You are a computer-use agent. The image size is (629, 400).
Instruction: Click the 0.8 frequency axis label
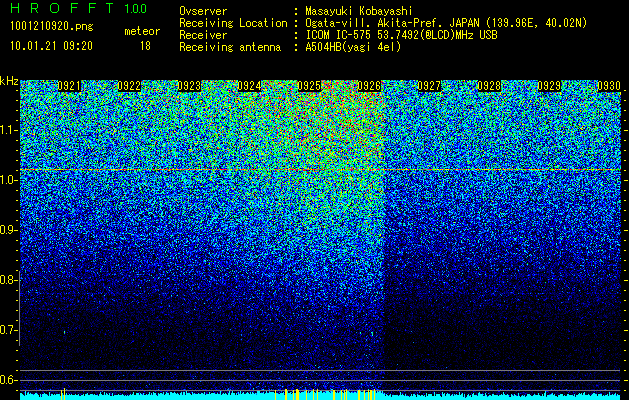coord(8,280)
